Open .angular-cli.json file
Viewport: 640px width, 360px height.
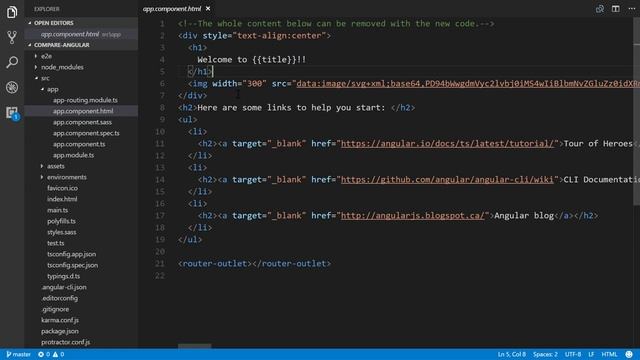64,287
